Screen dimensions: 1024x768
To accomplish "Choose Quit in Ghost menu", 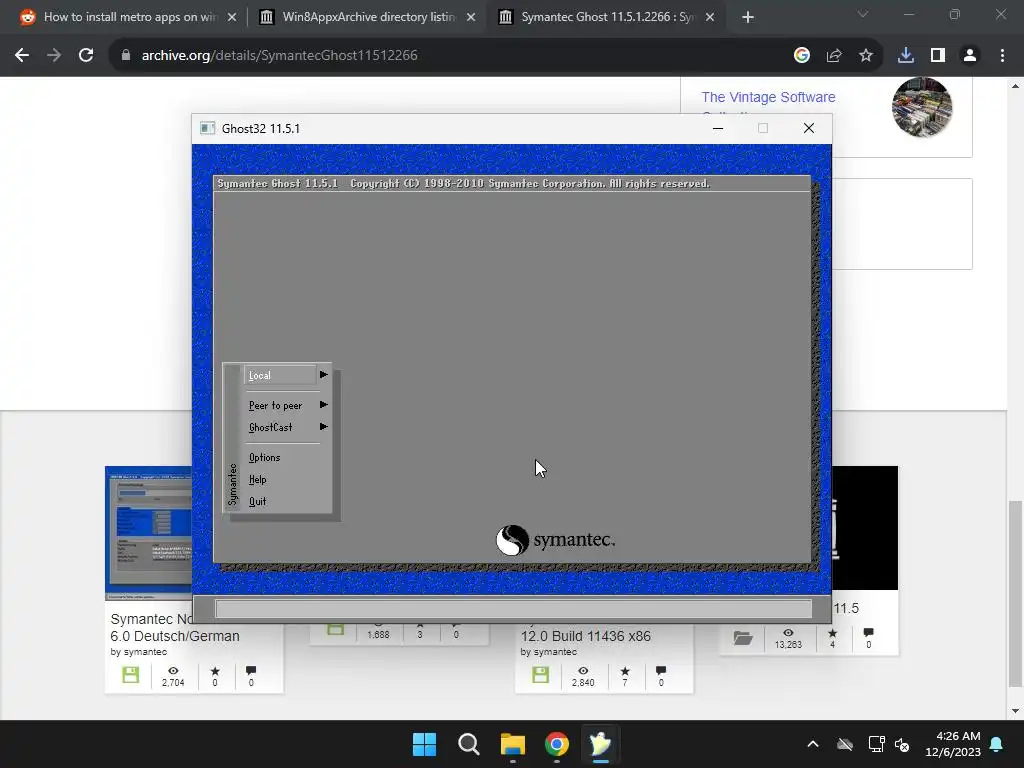I will [x=257, y=502].
